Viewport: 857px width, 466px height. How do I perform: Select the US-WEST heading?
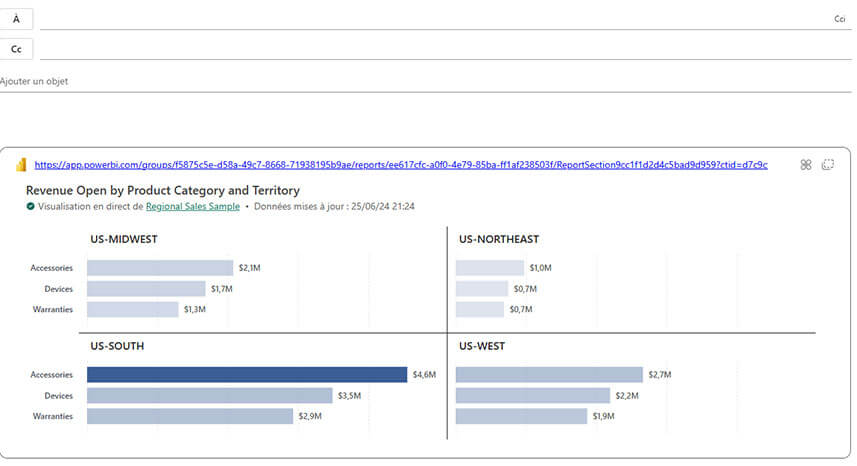tap(482, 346)
